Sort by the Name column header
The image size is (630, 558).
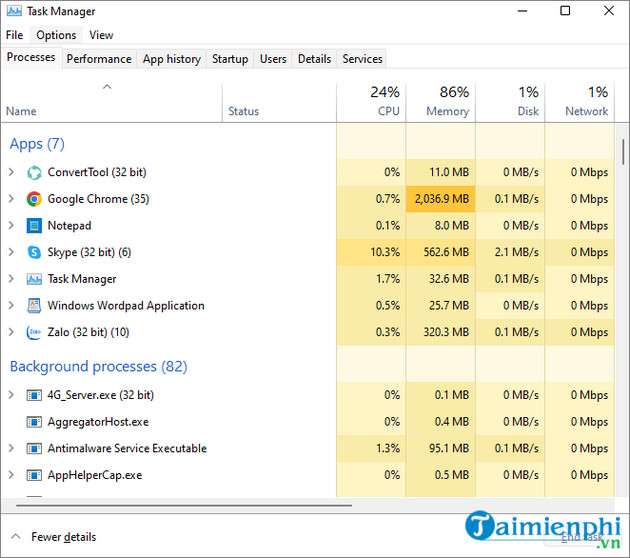111,102
